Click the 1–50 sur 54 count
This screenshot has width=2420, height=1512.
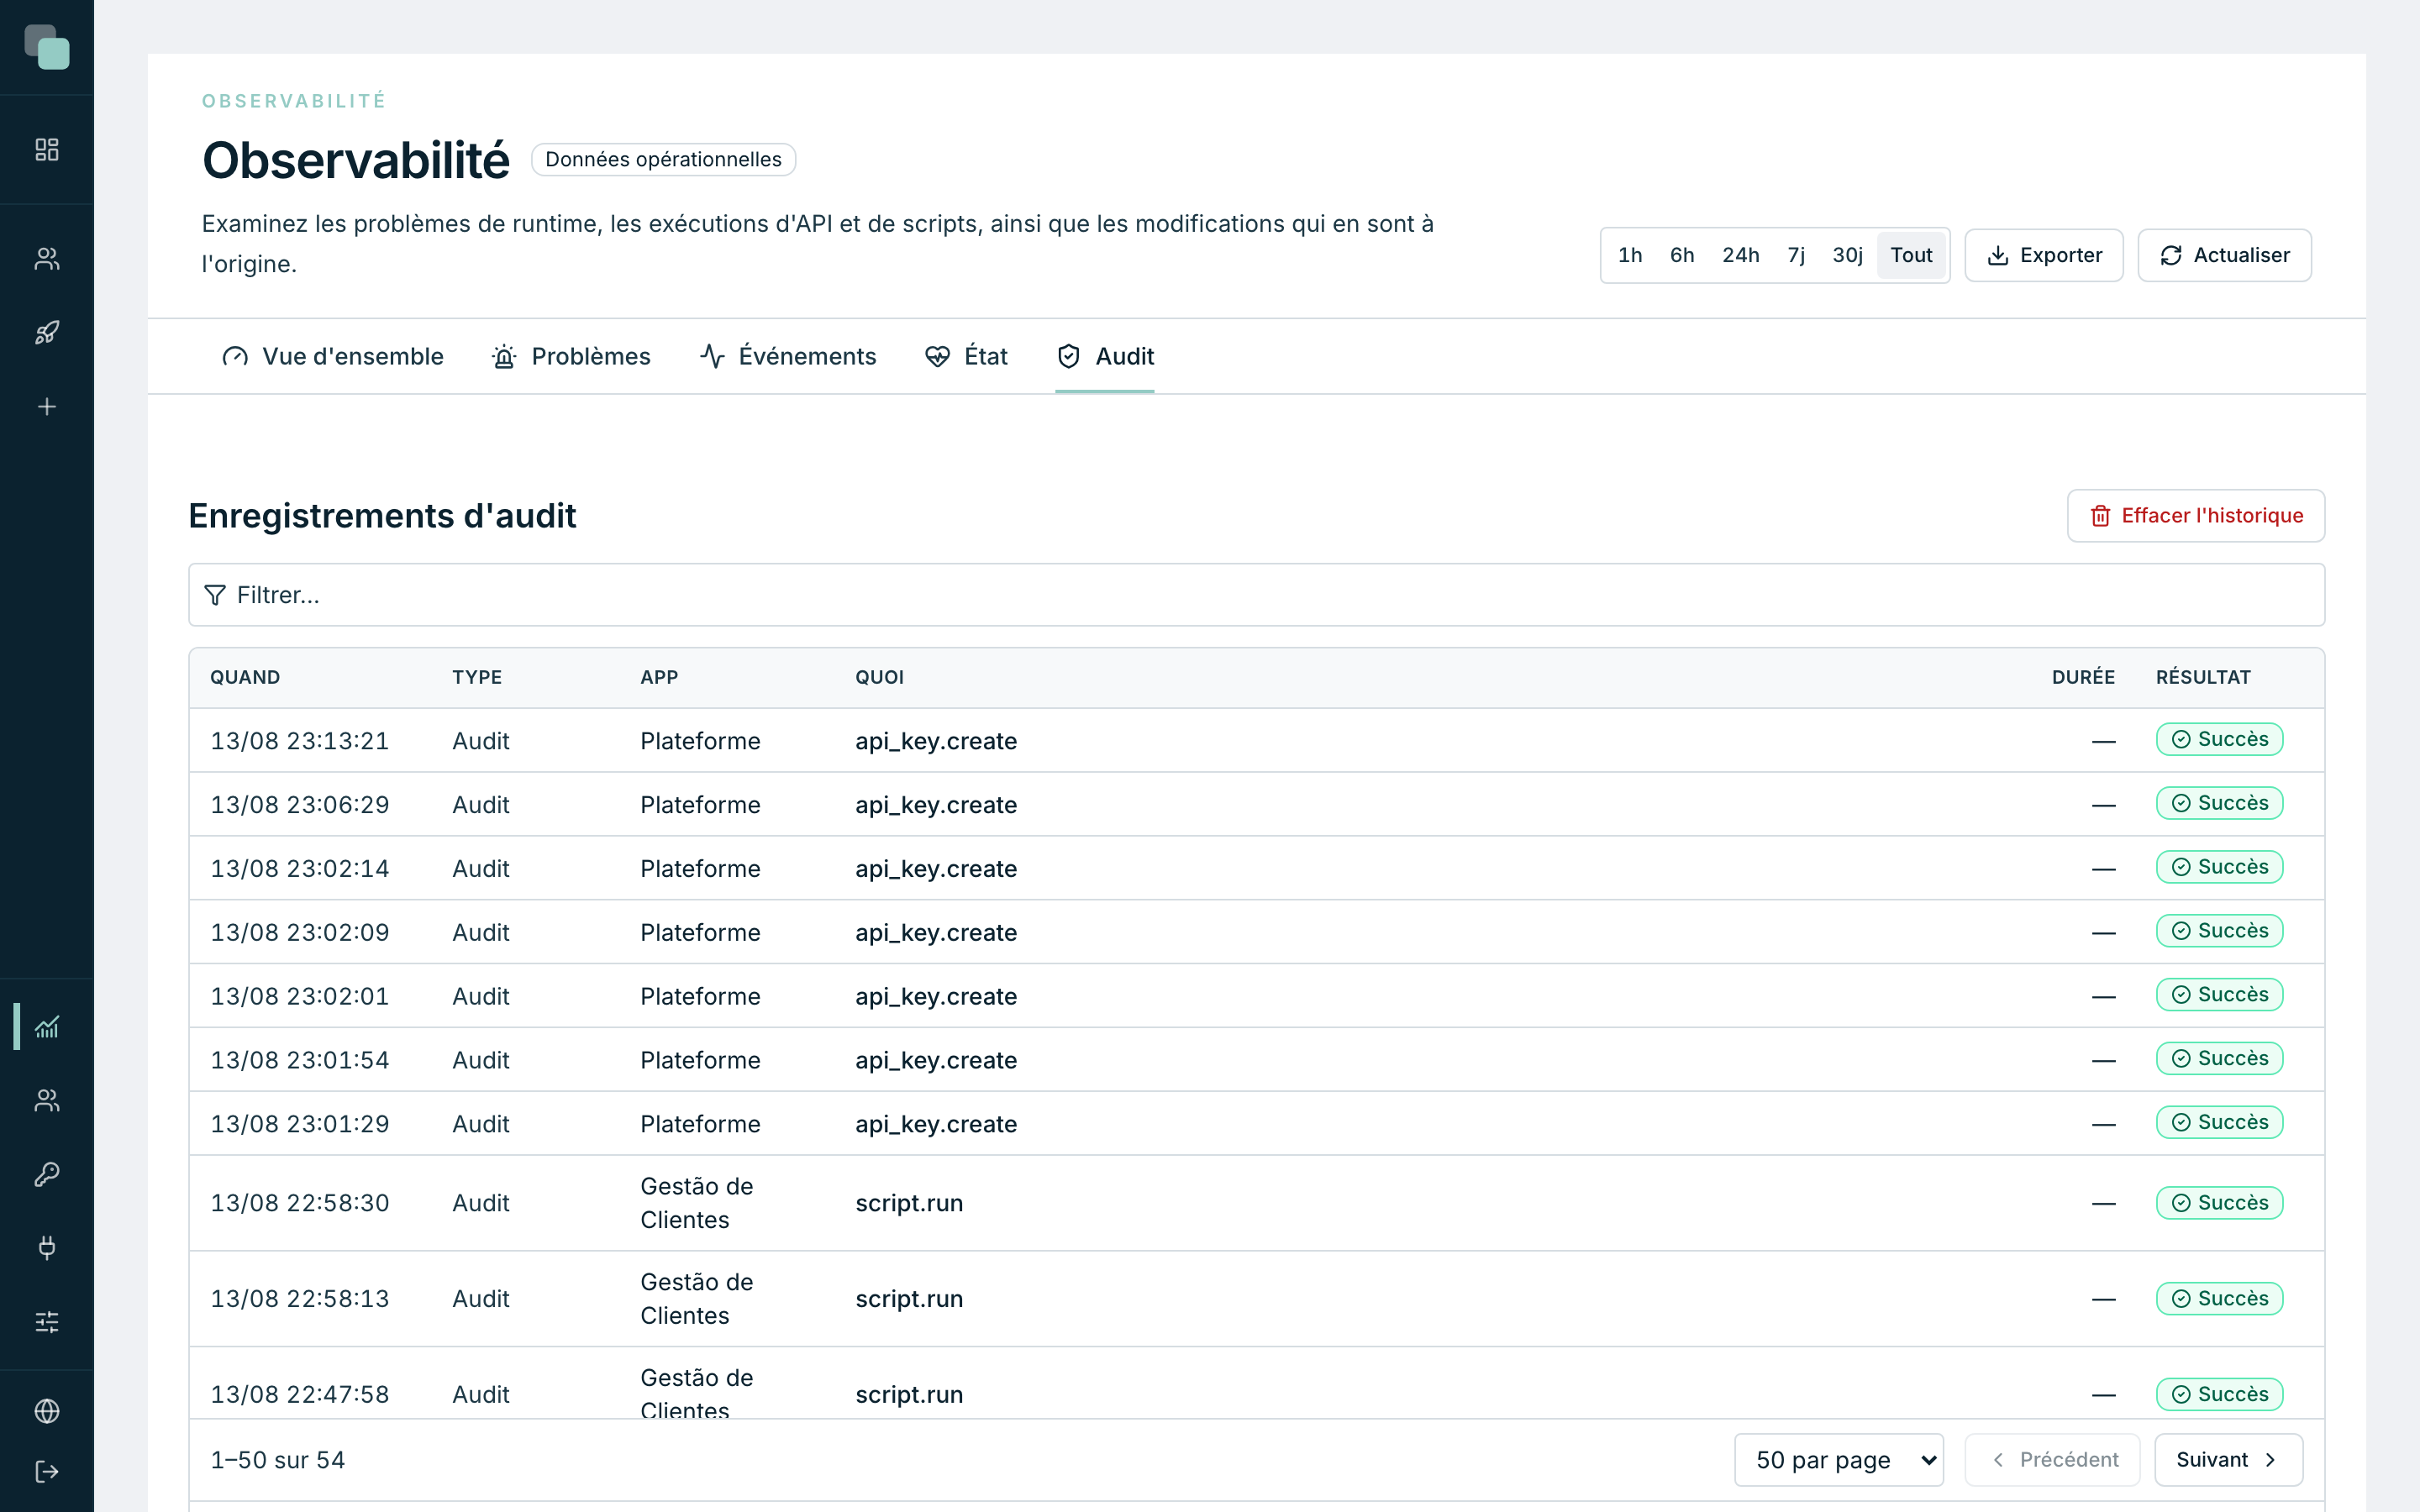(x=278, y=1460)
